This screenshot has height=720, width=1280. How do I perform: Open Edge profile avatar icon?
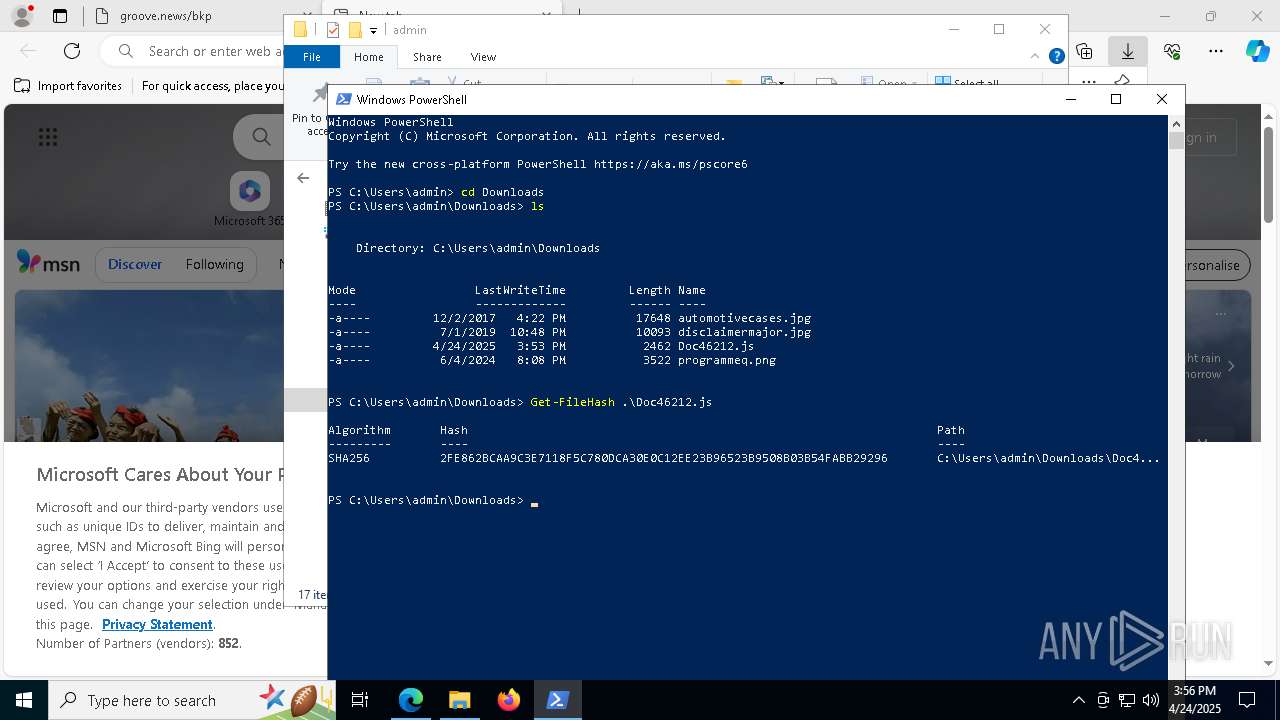tap(21, 16)
